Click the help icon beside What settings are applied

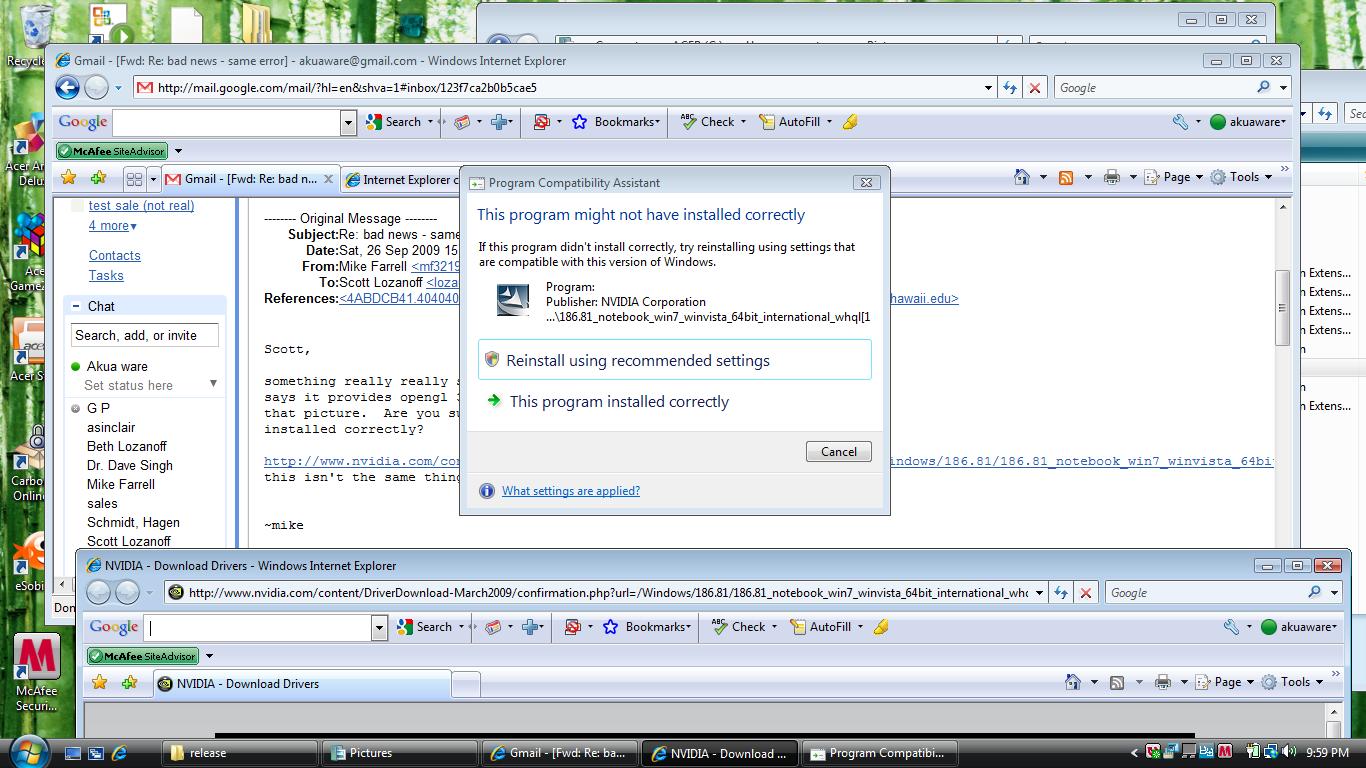coord(487,491)
